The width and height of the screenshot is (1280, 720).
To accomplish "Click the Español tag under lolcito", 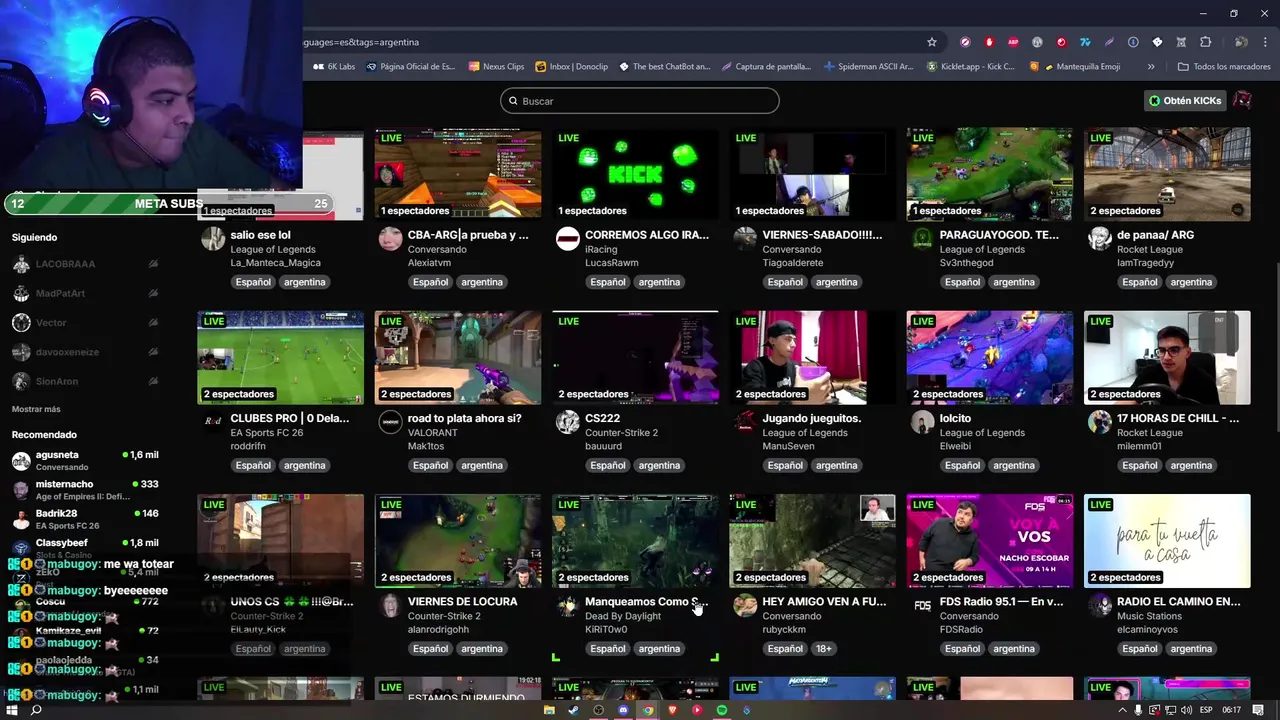I will [962, 465].
